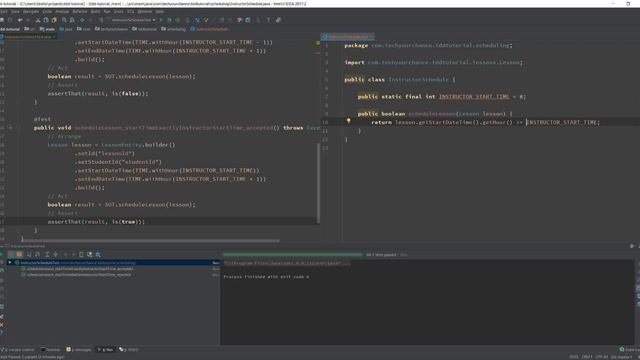Click Collapse All in test runner toolbar

click(56, 254)
